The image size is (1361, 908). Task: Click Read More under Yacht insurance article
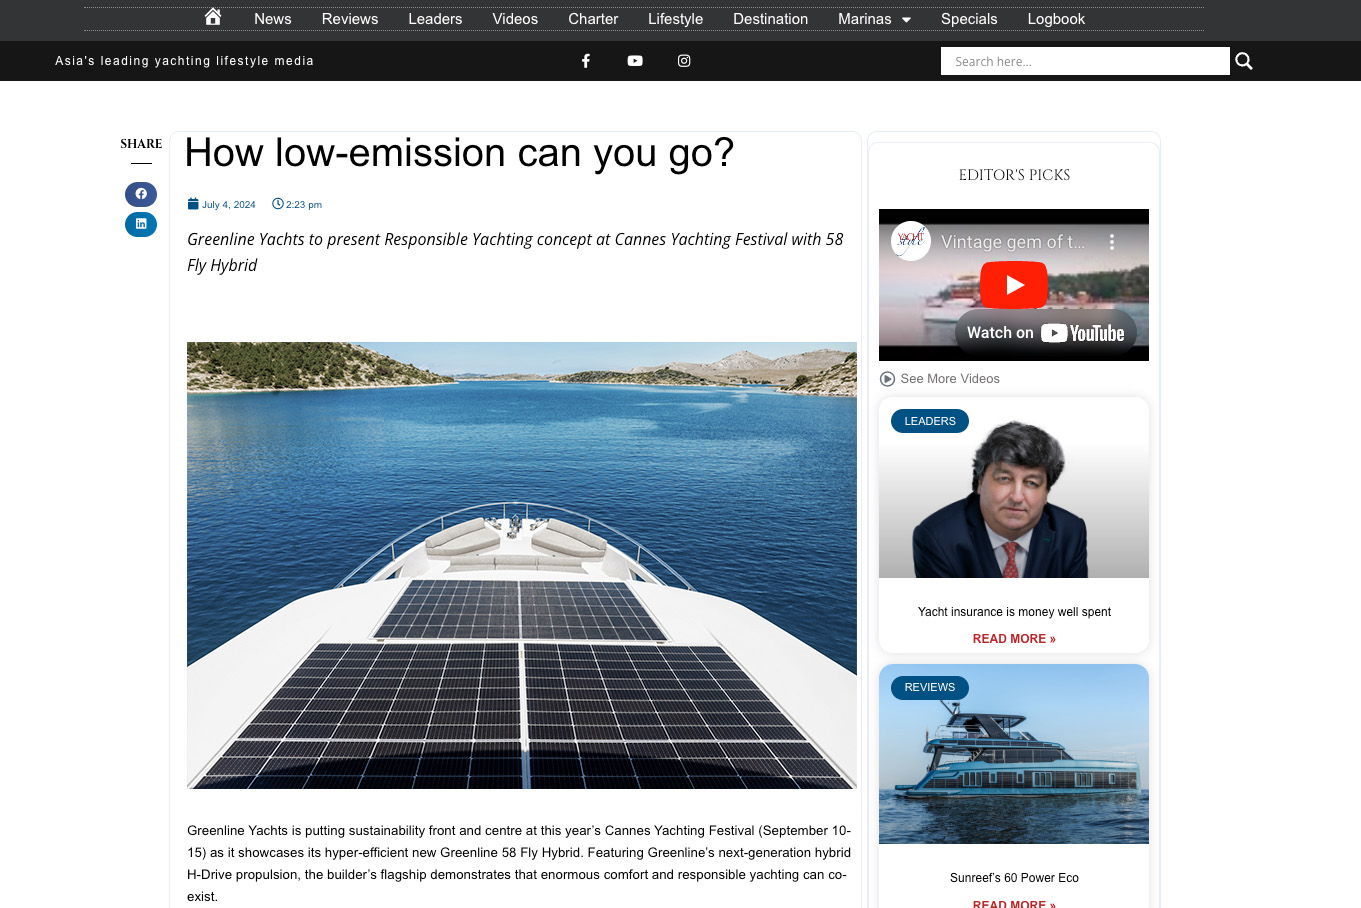1014,639
